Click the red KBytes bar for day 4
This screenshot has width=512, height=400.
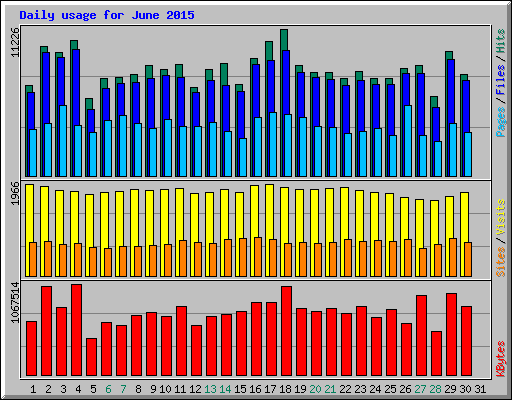pos(76,330)
